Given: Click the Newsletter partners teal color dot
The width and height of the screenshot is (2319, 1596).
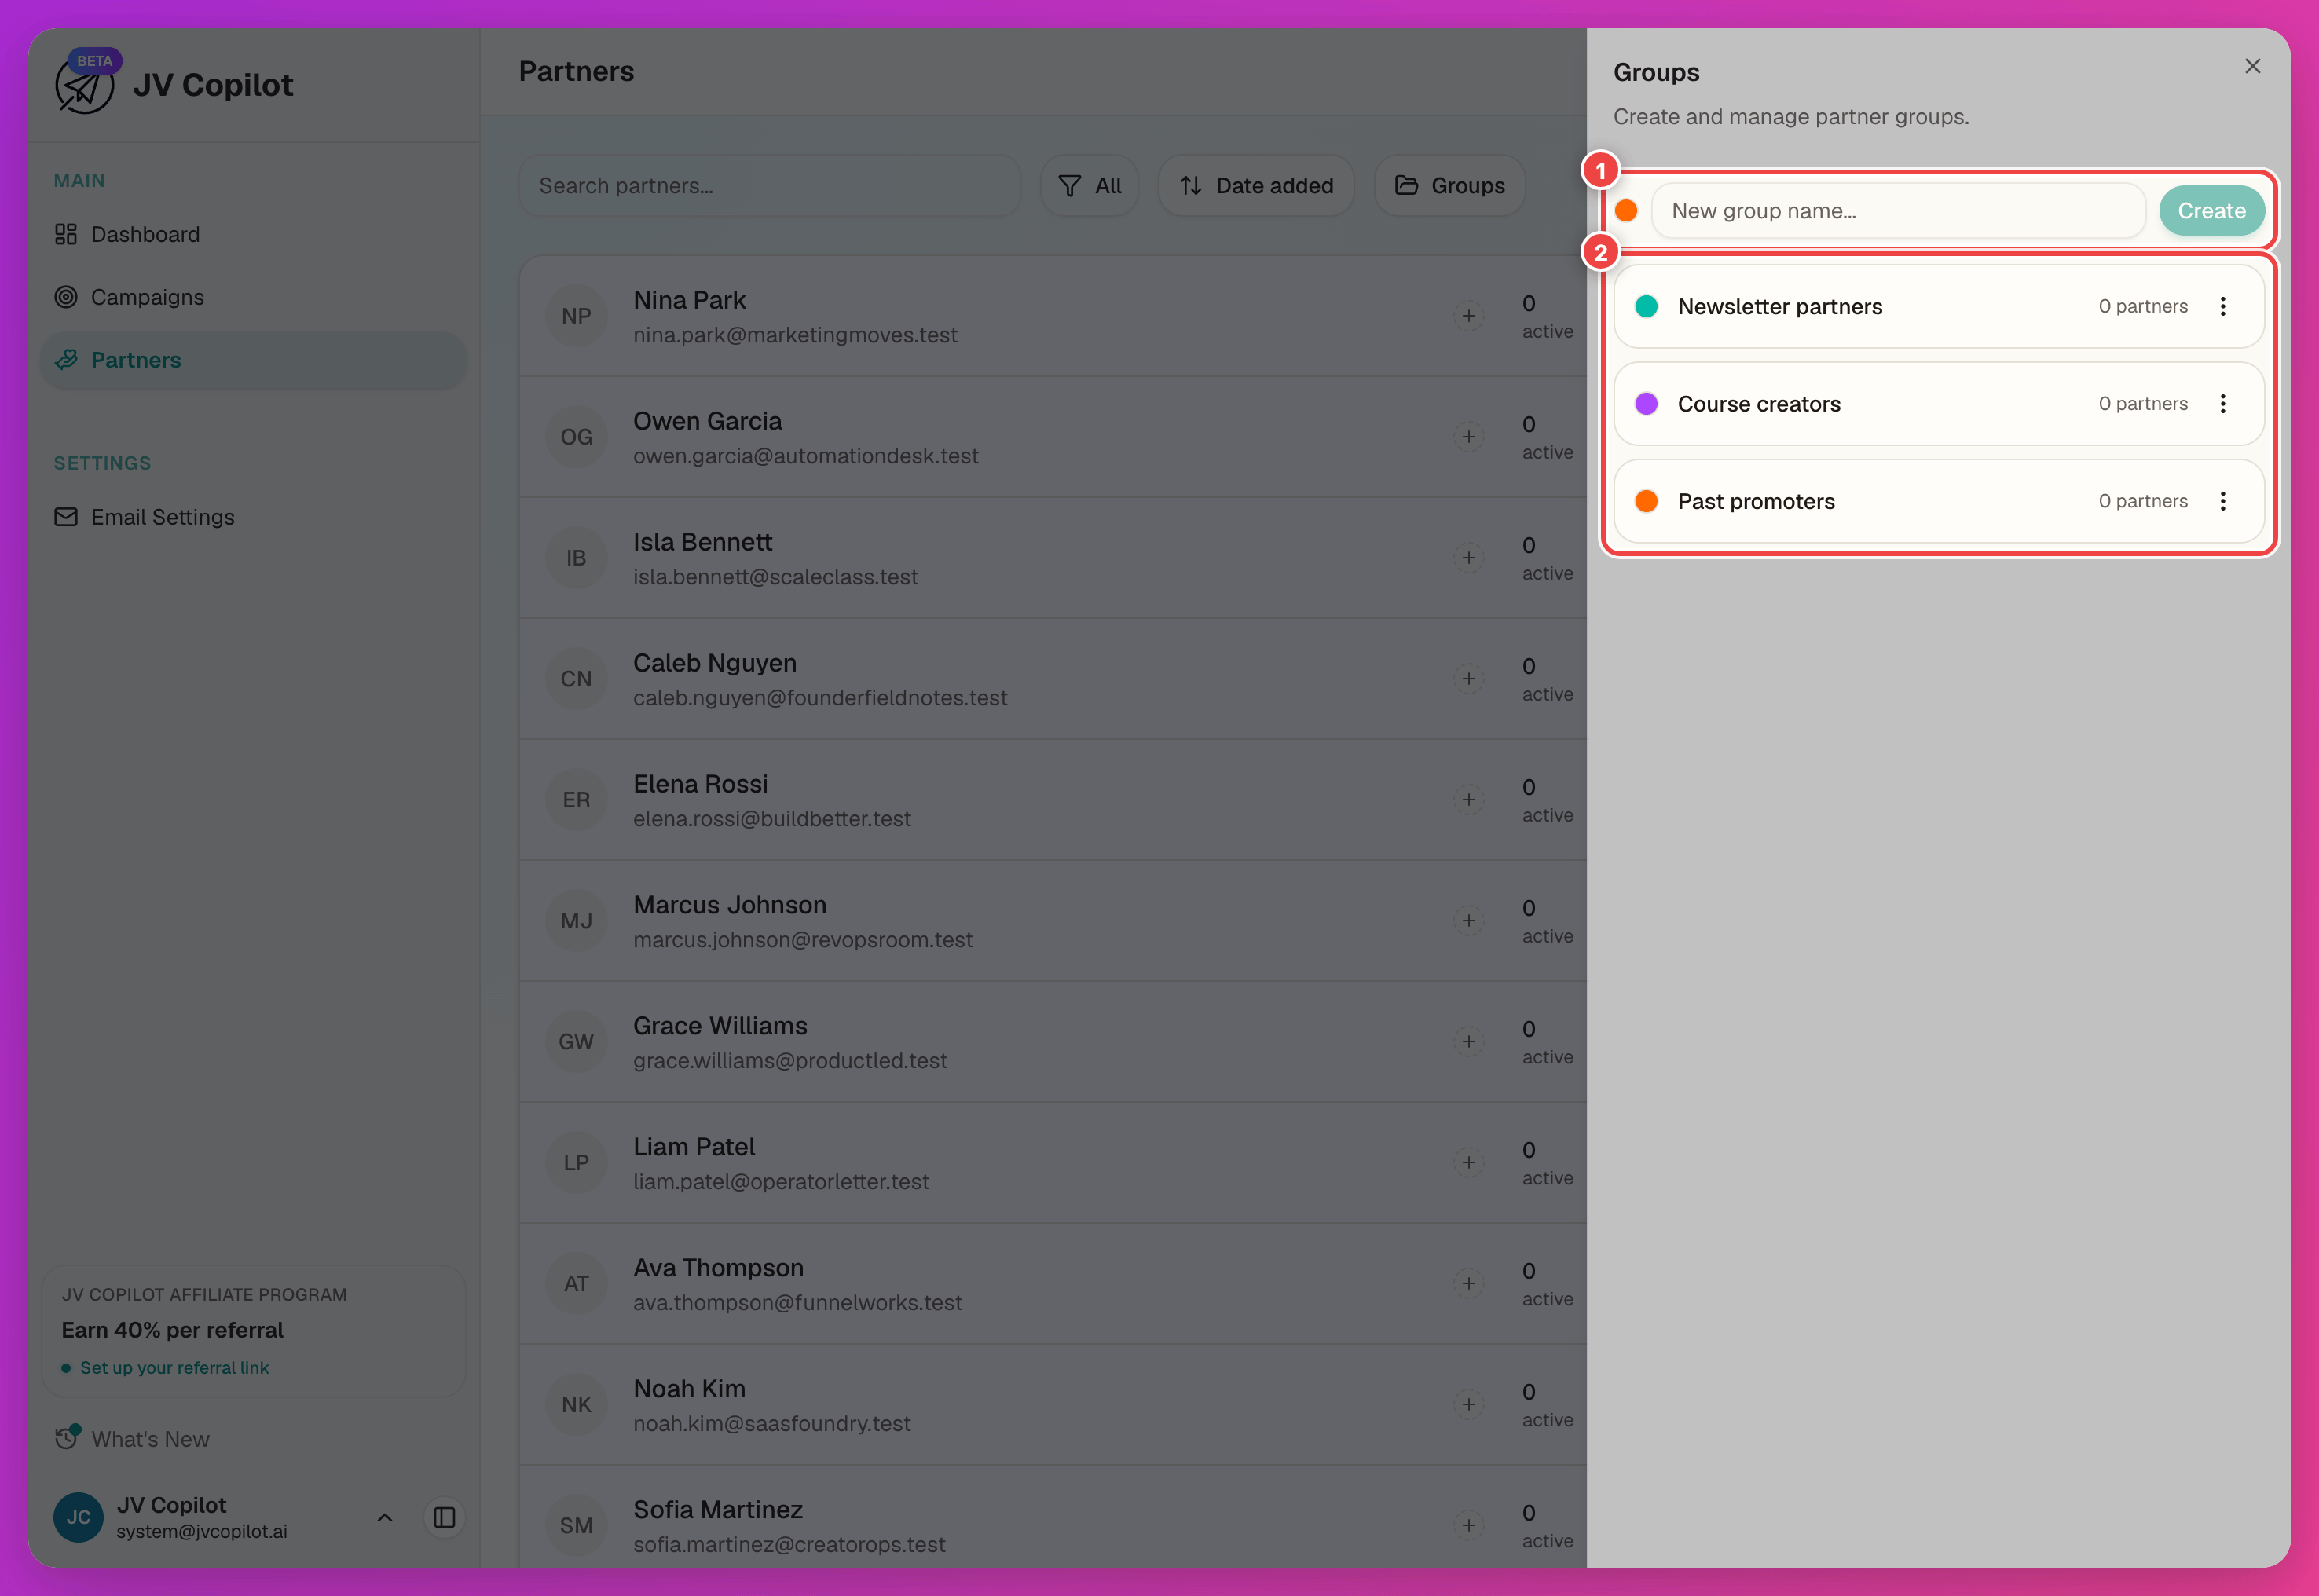Looking at the screenshot, I should tap(1646, 306).
